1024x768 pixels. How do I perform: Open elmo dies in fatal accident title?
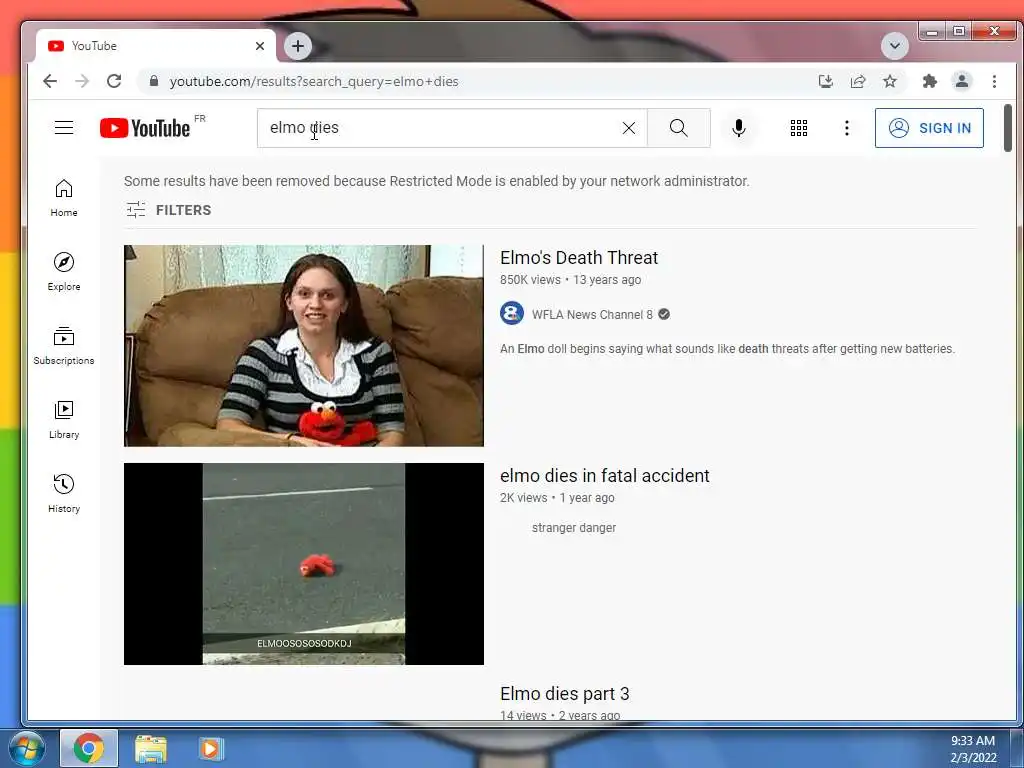(604, 475)
